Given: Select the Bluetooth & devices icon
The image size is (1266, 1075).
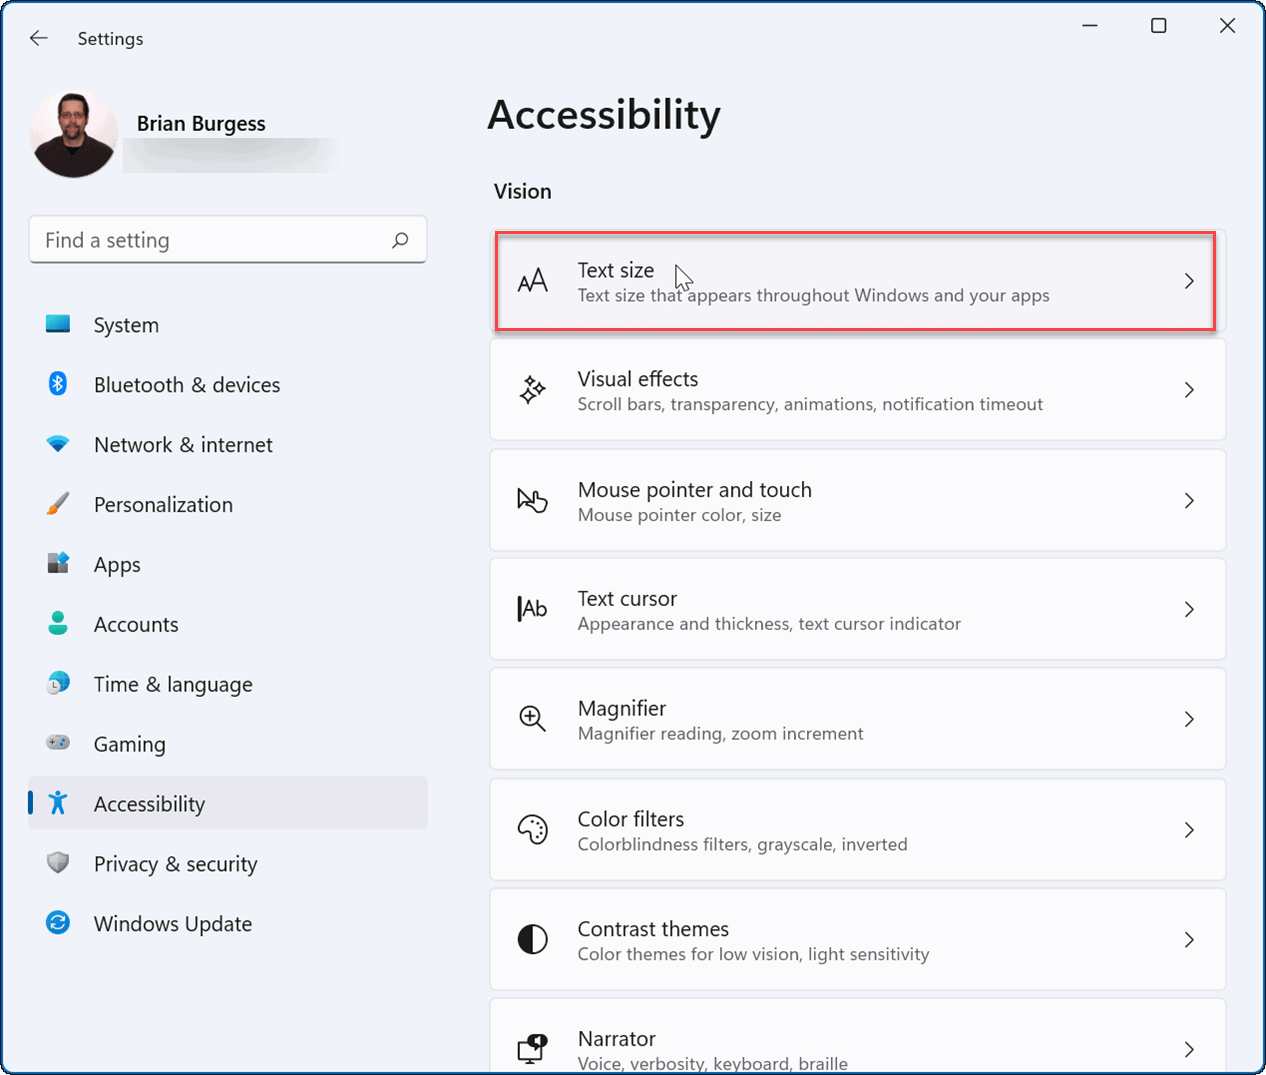Looking at the screenshot, I should [57, 384].
